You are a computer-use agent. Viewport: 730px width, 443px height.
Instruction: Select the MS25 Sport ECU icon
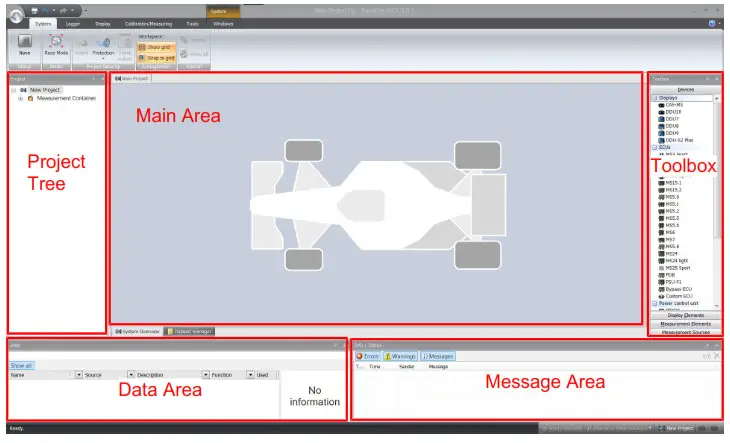(x=661, y=268)
